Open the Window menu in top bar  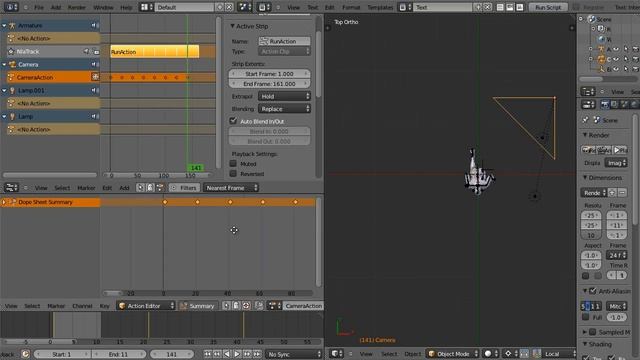pyautogui.click(x=103, y=7)
